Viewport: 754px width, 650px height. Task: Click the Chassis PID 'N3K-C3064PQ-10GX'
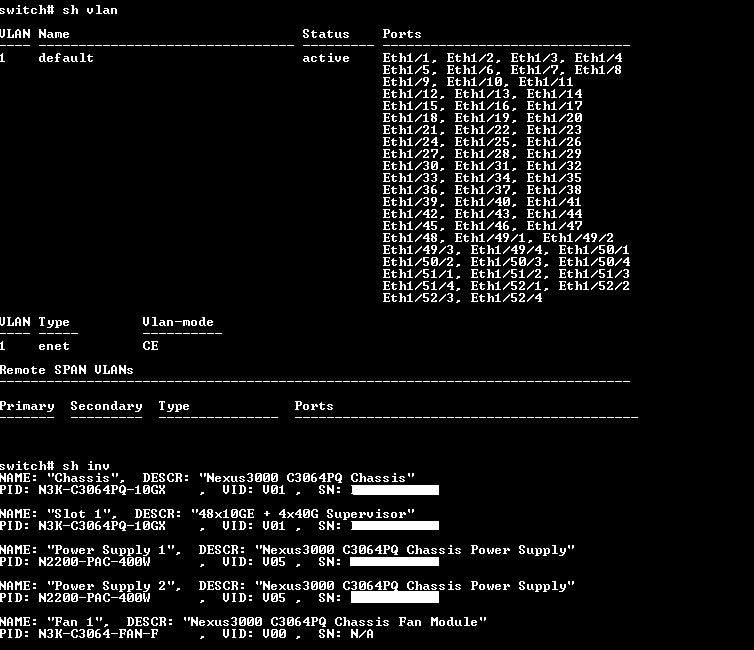[x=102, y=490]
